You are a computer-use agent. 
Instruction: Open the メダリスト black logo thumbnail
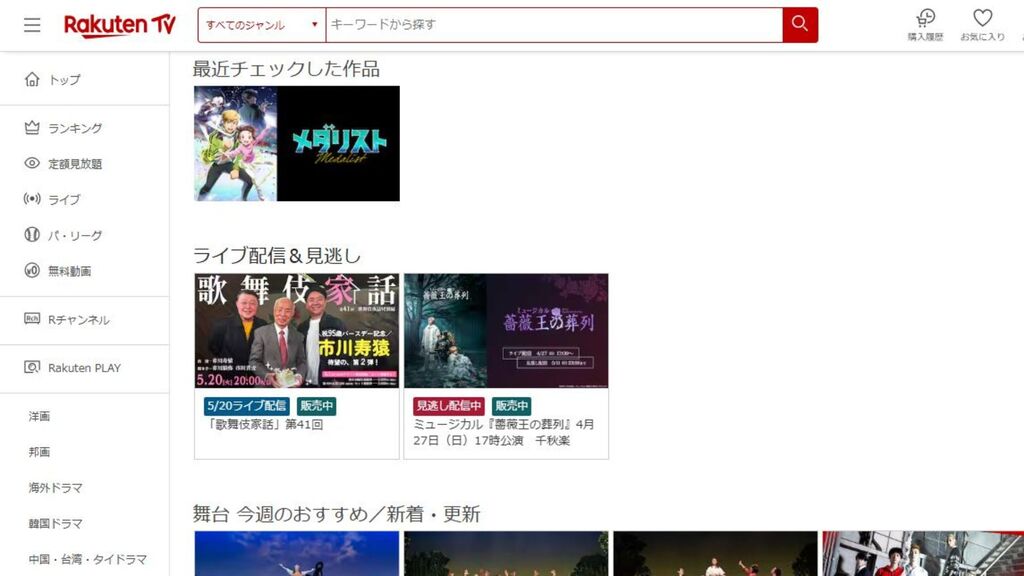click(x=338, y=143)
